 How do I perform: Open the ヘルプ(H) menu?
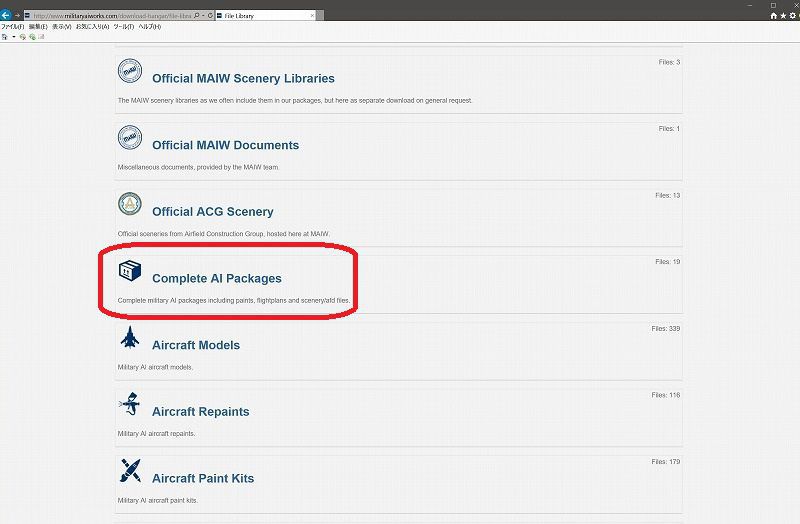pos(149,27)
